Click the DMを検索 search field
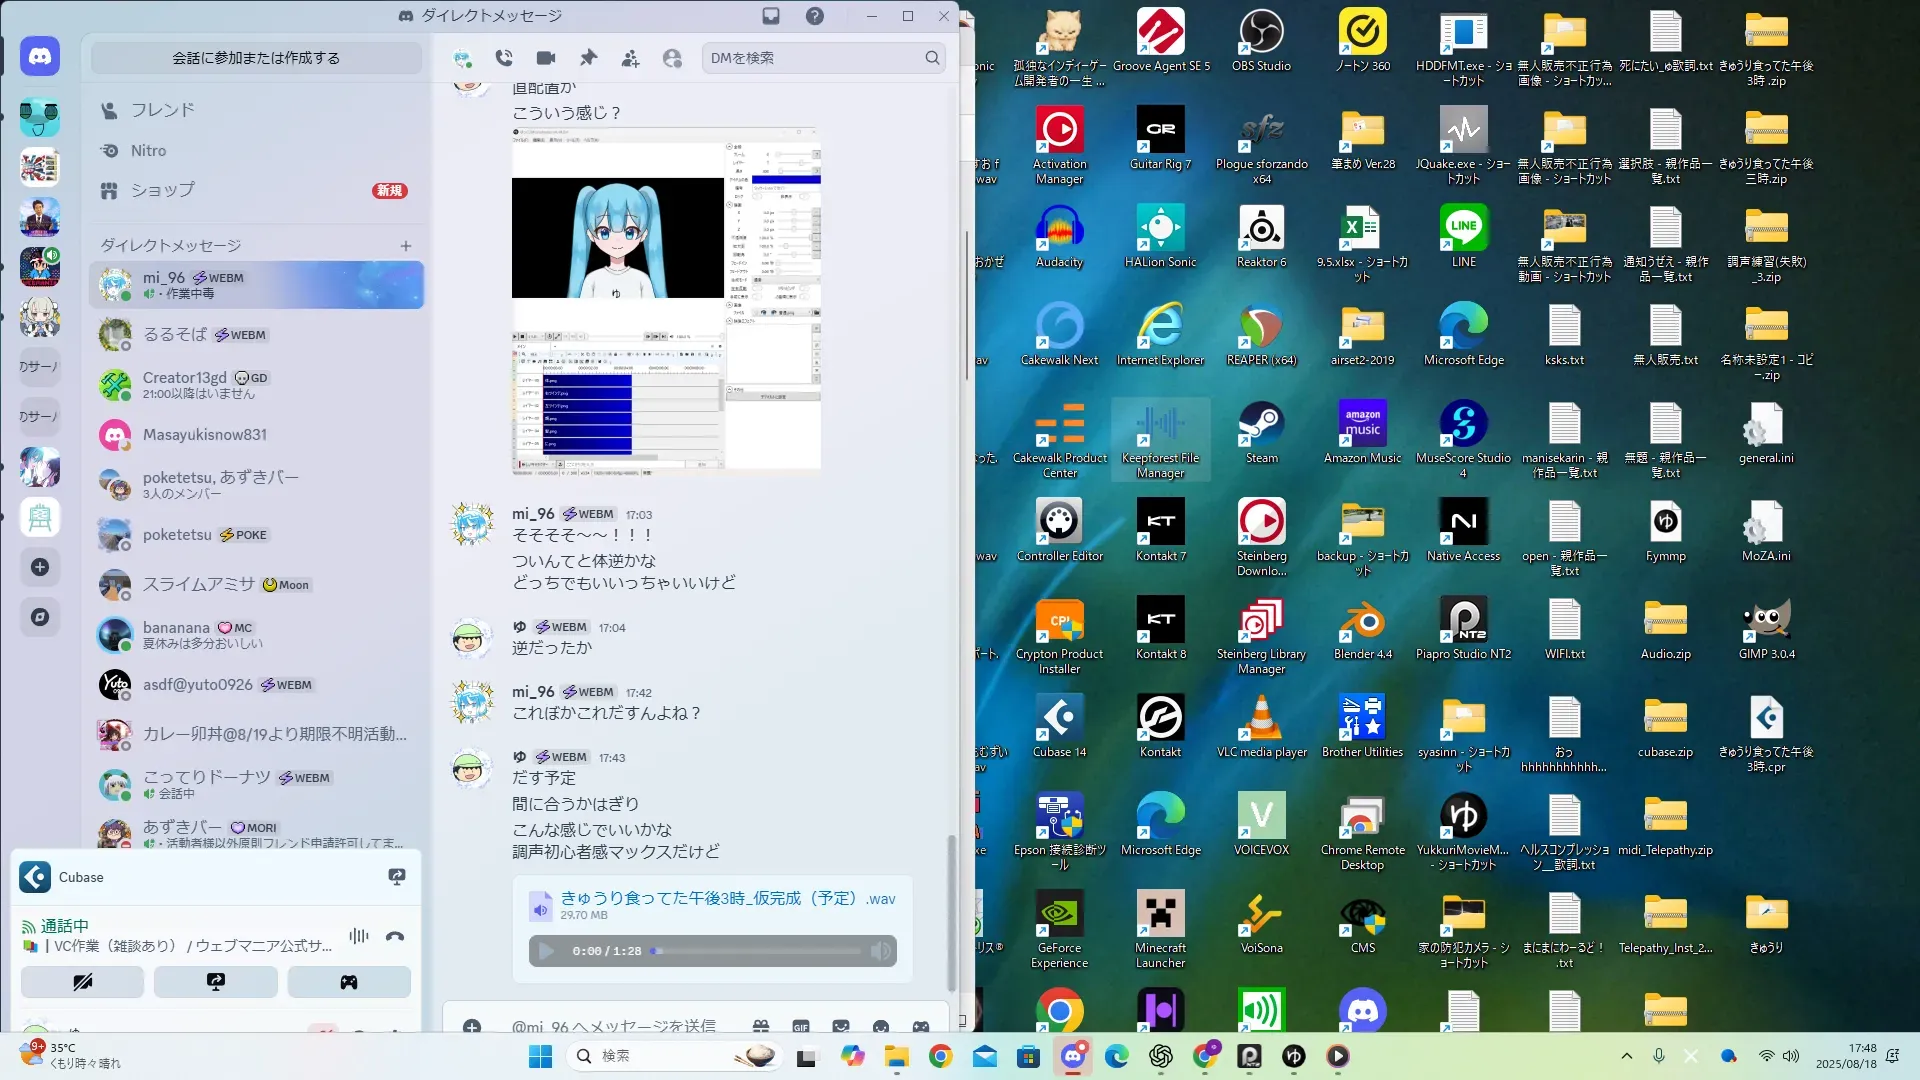This screenshot has height=1080, width=1920. click(815, 58)
